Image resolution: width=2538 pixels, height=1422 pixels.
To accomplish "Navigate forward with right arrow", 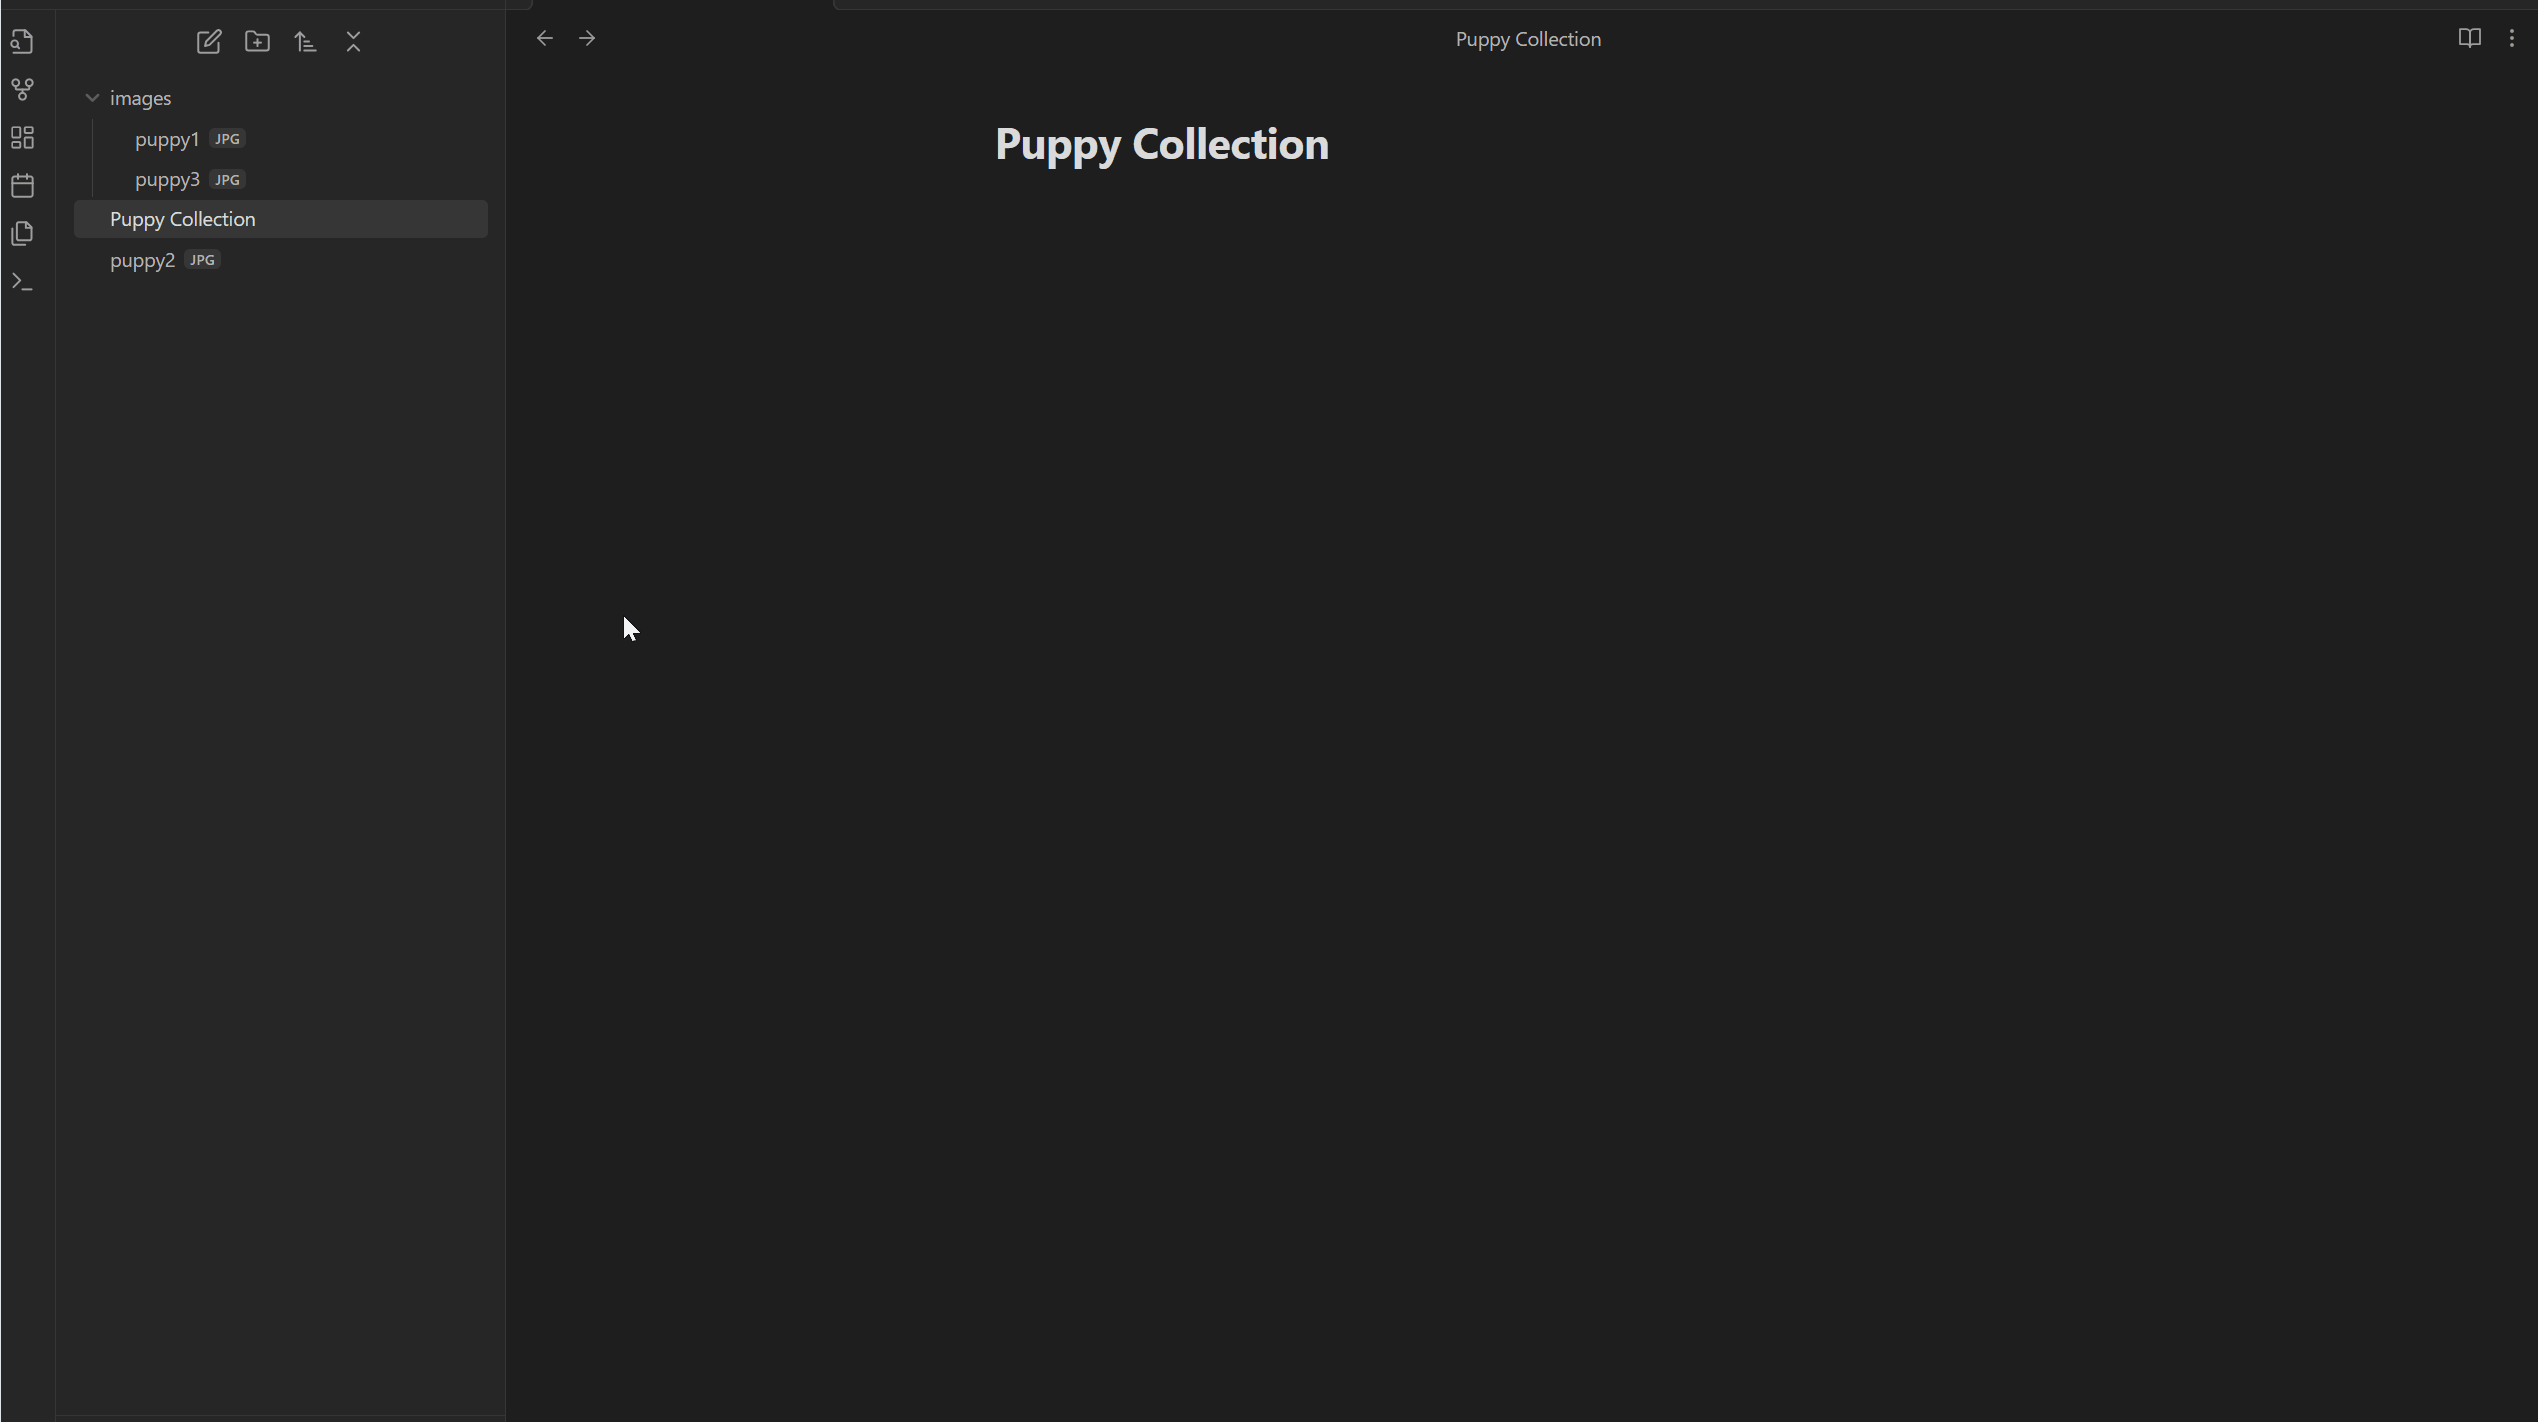I will point(587,39).
